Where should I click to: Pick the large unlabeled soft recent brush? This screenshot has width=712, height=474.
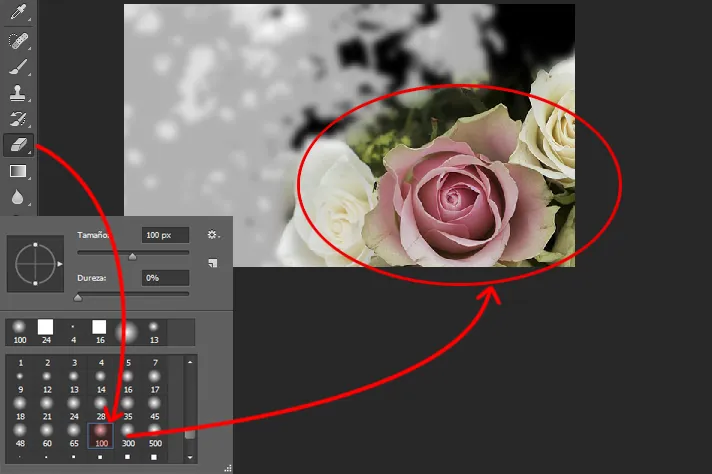tap(127, 332)
